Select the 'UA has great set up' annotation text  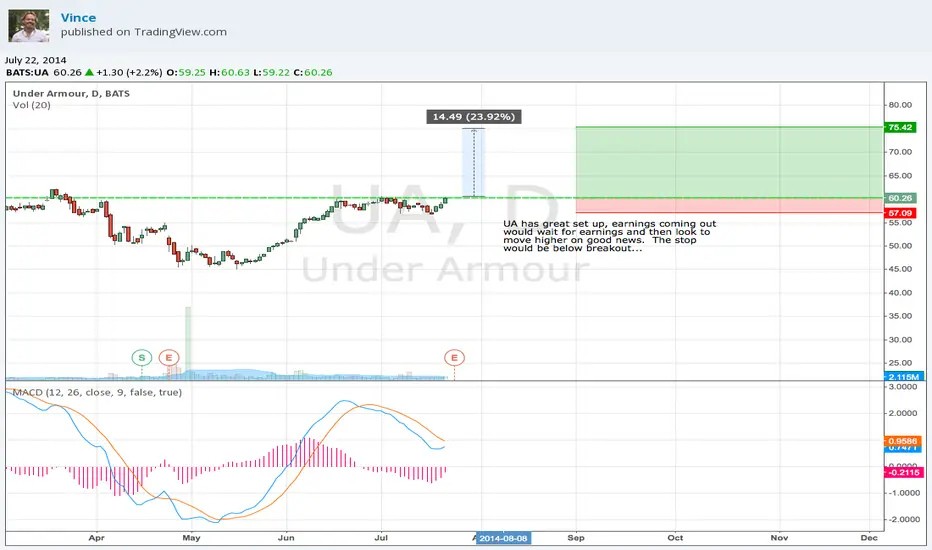pos(610,236)
